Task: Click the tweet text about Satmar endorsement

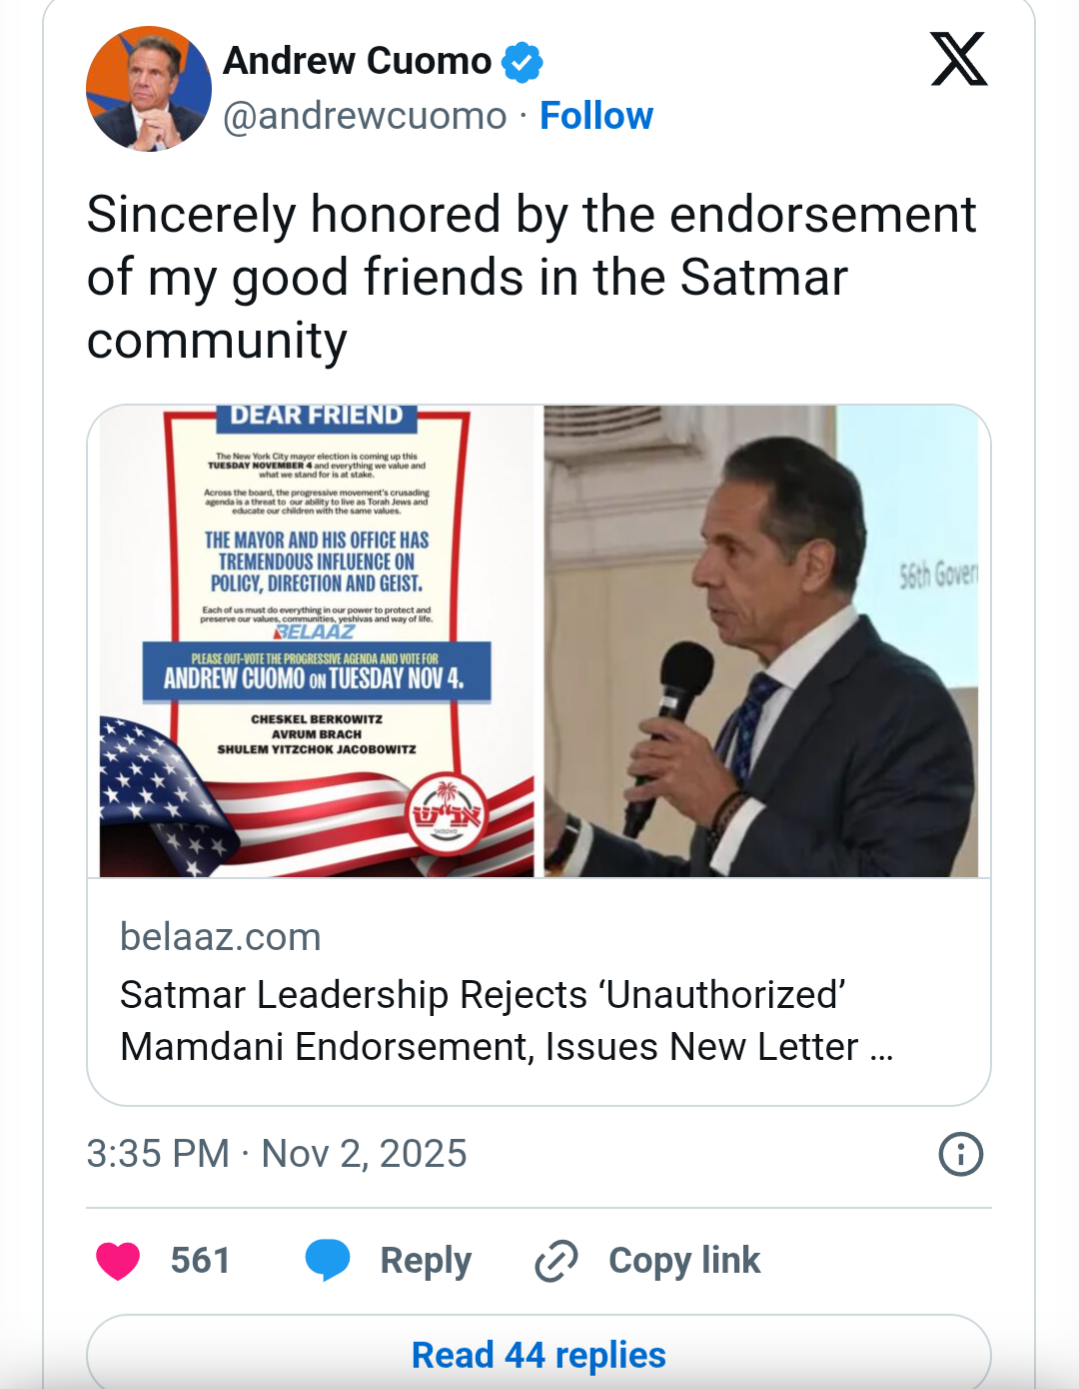Action: (530, 277)
